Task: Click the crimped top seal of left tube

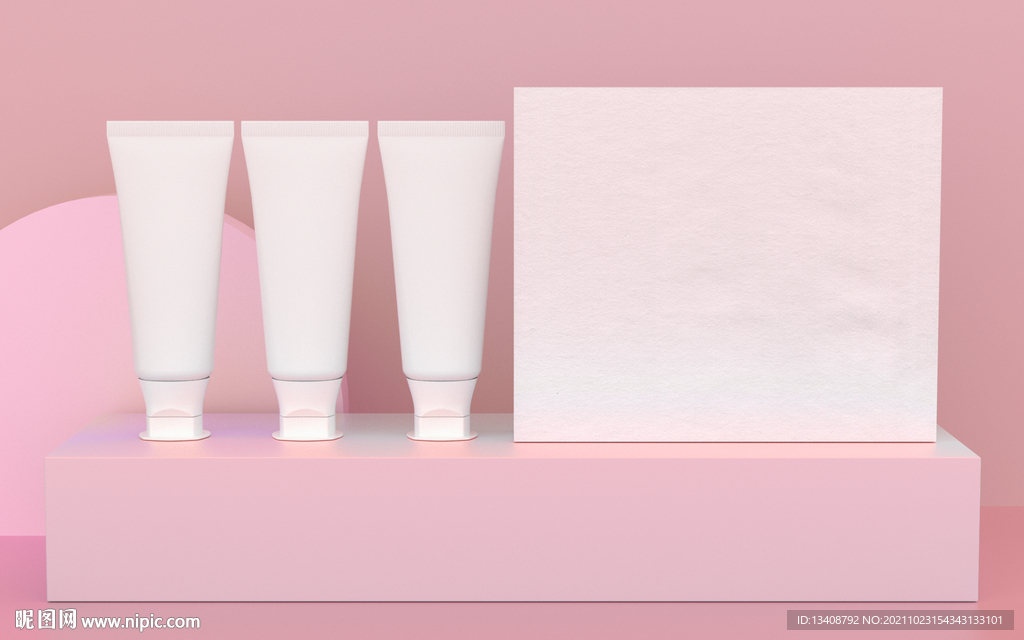Action: [170, 129]
